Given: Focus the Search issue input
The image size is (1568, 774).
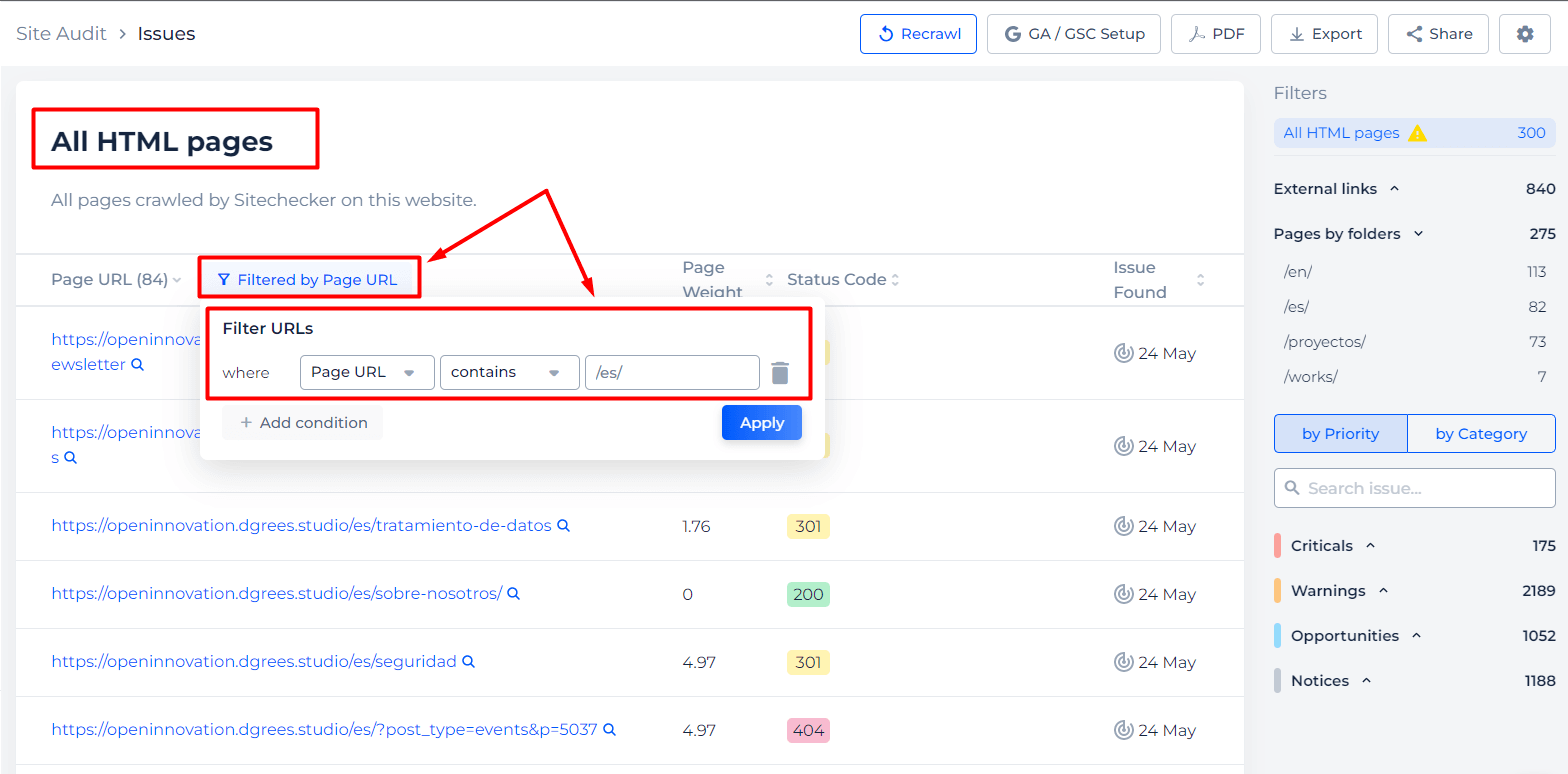Looking at the screenshot, I should [x=1415, y=488].
